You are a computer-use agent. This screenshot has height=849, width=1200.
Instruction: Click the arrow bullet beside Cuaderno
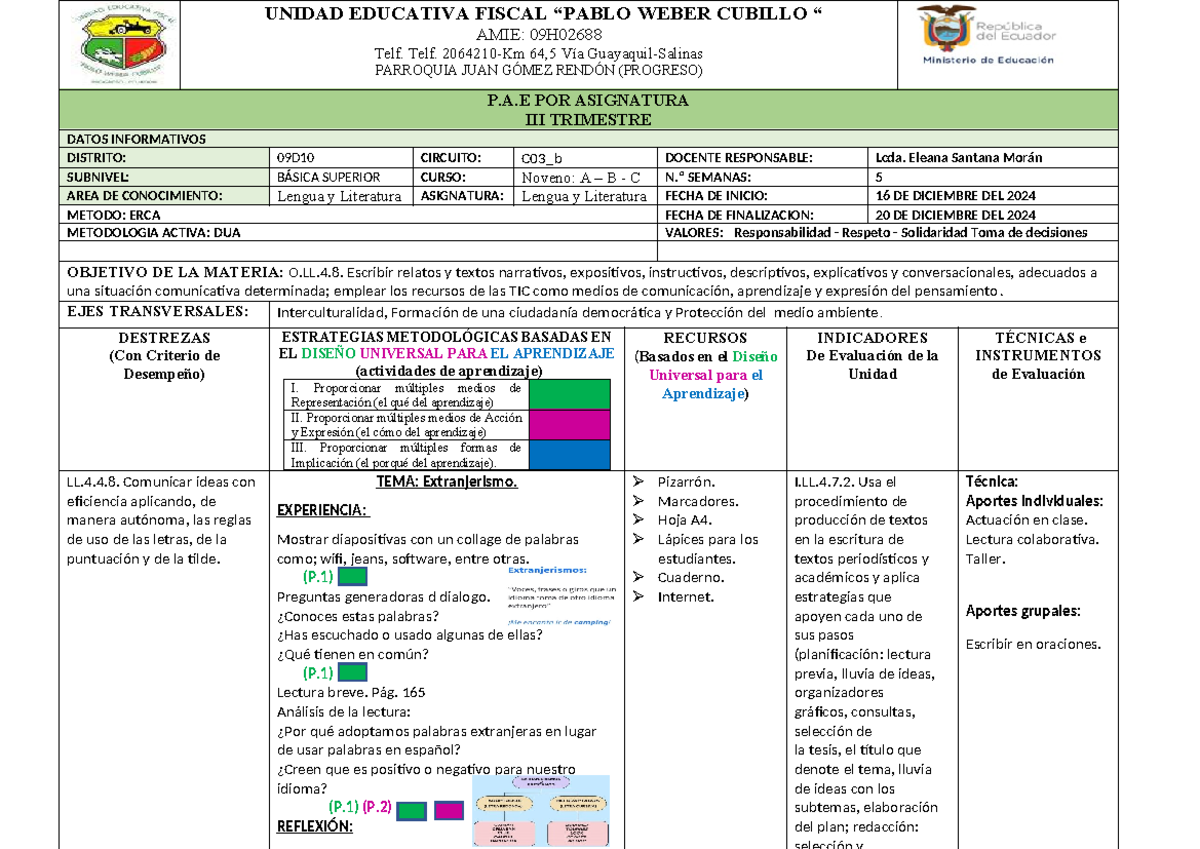[640, 578]
